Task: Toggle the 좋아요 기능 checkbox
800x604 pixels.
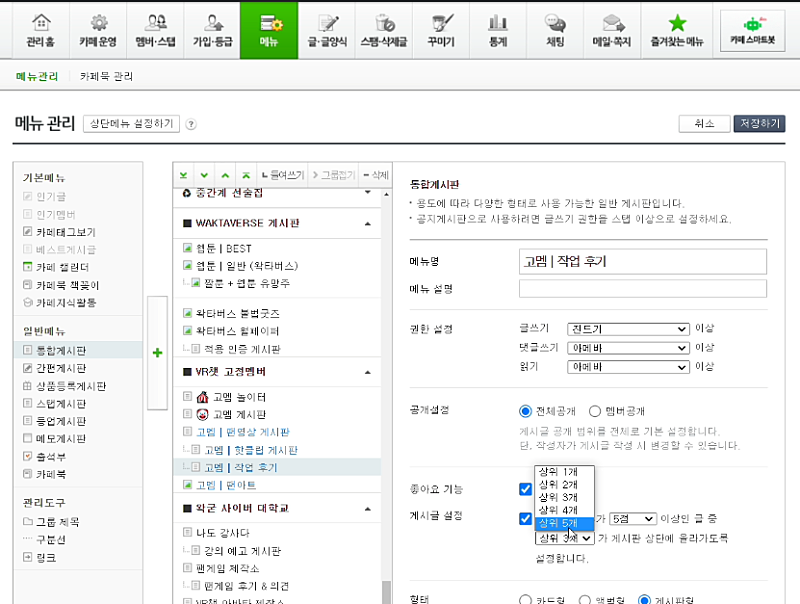Action: pos(525,489)
